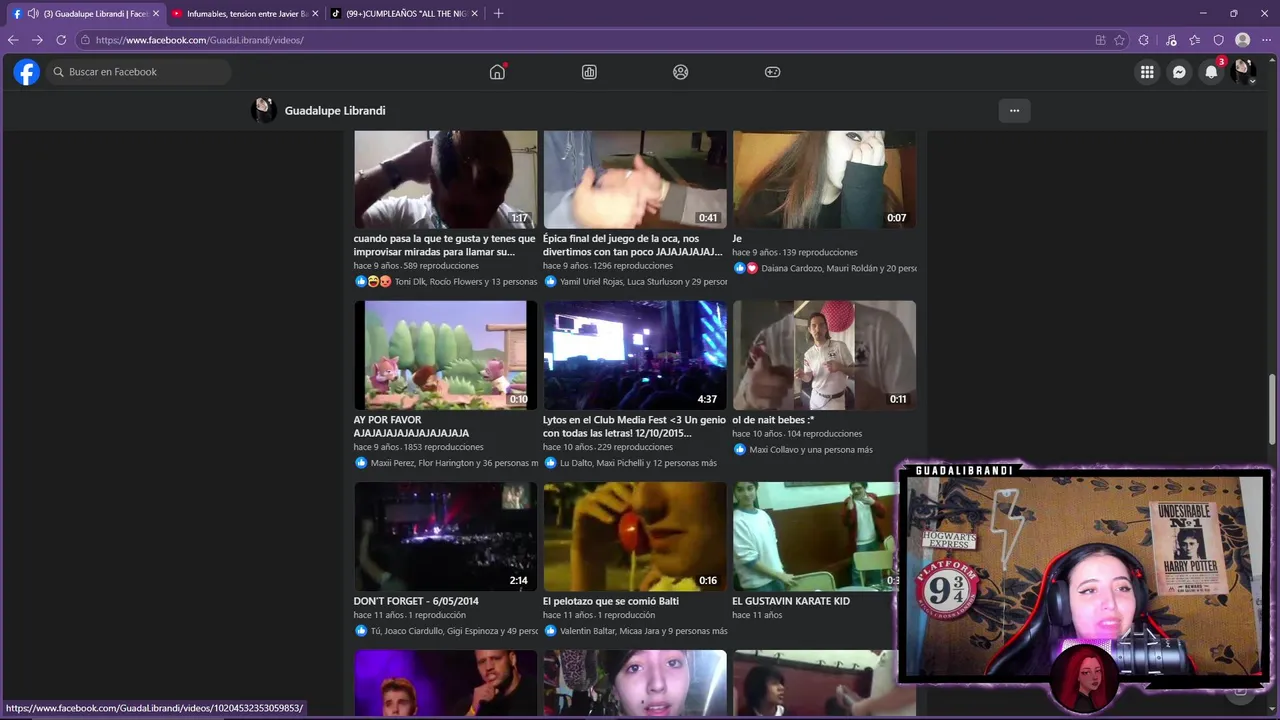Open a new browser tab
The width and height of the screenshot is (1280, 720).
tap(499, 13)
